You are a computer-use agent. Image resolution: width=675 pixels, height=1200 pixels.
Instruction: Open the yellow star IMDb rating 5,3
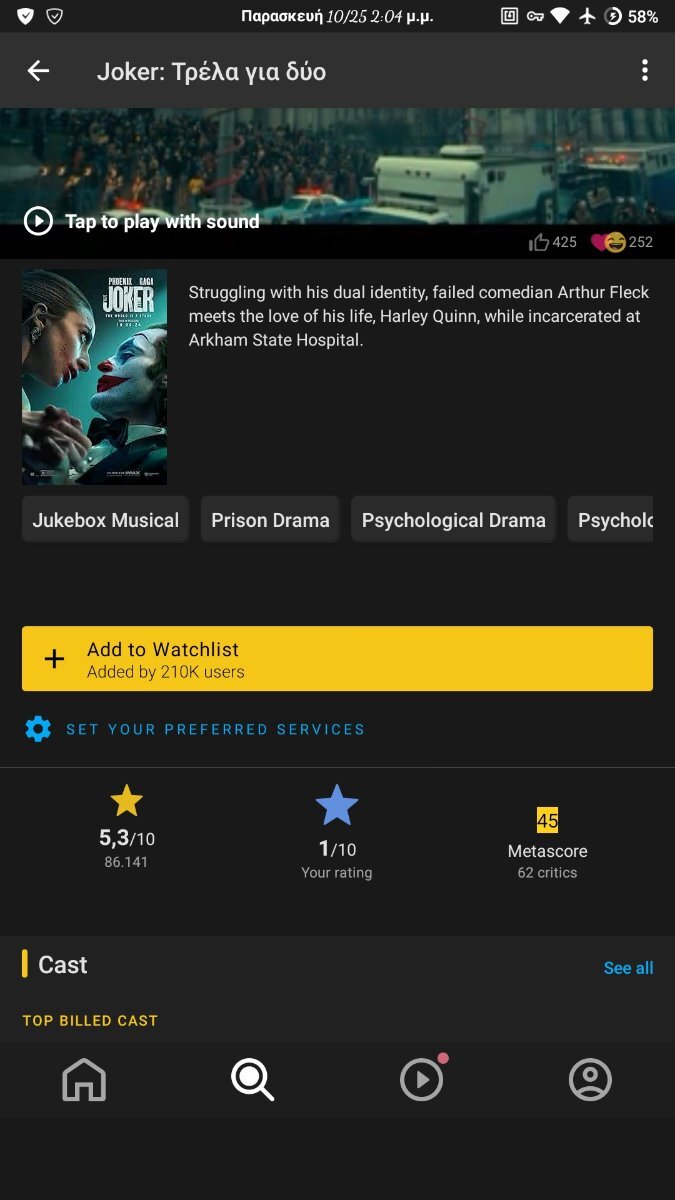[x=126, y=801]
